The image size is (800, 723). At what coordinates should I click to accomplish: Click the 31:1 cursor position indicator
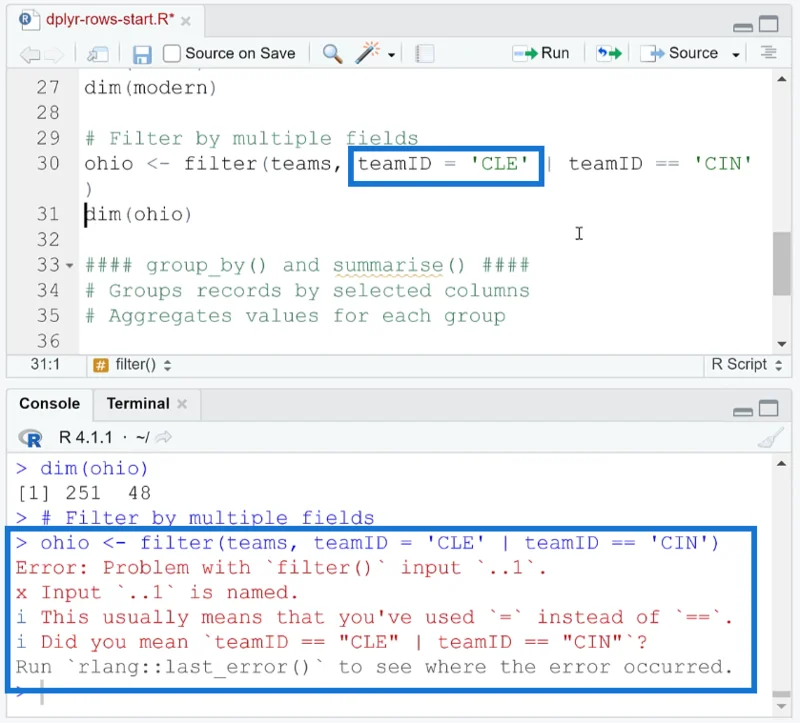[x=45, y=364]
